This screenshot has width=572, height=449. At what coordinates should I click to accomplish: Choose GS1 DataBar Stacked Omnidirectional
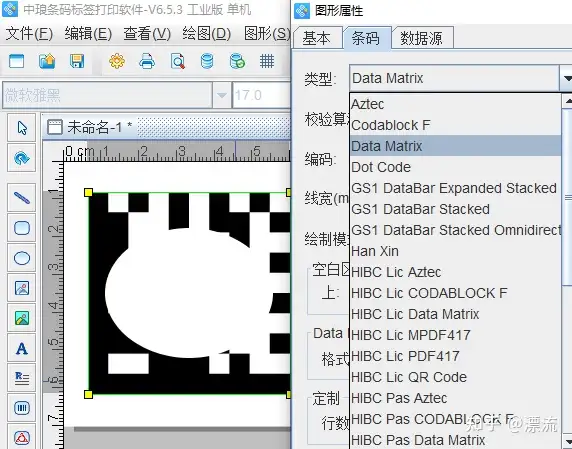(455, 230)
